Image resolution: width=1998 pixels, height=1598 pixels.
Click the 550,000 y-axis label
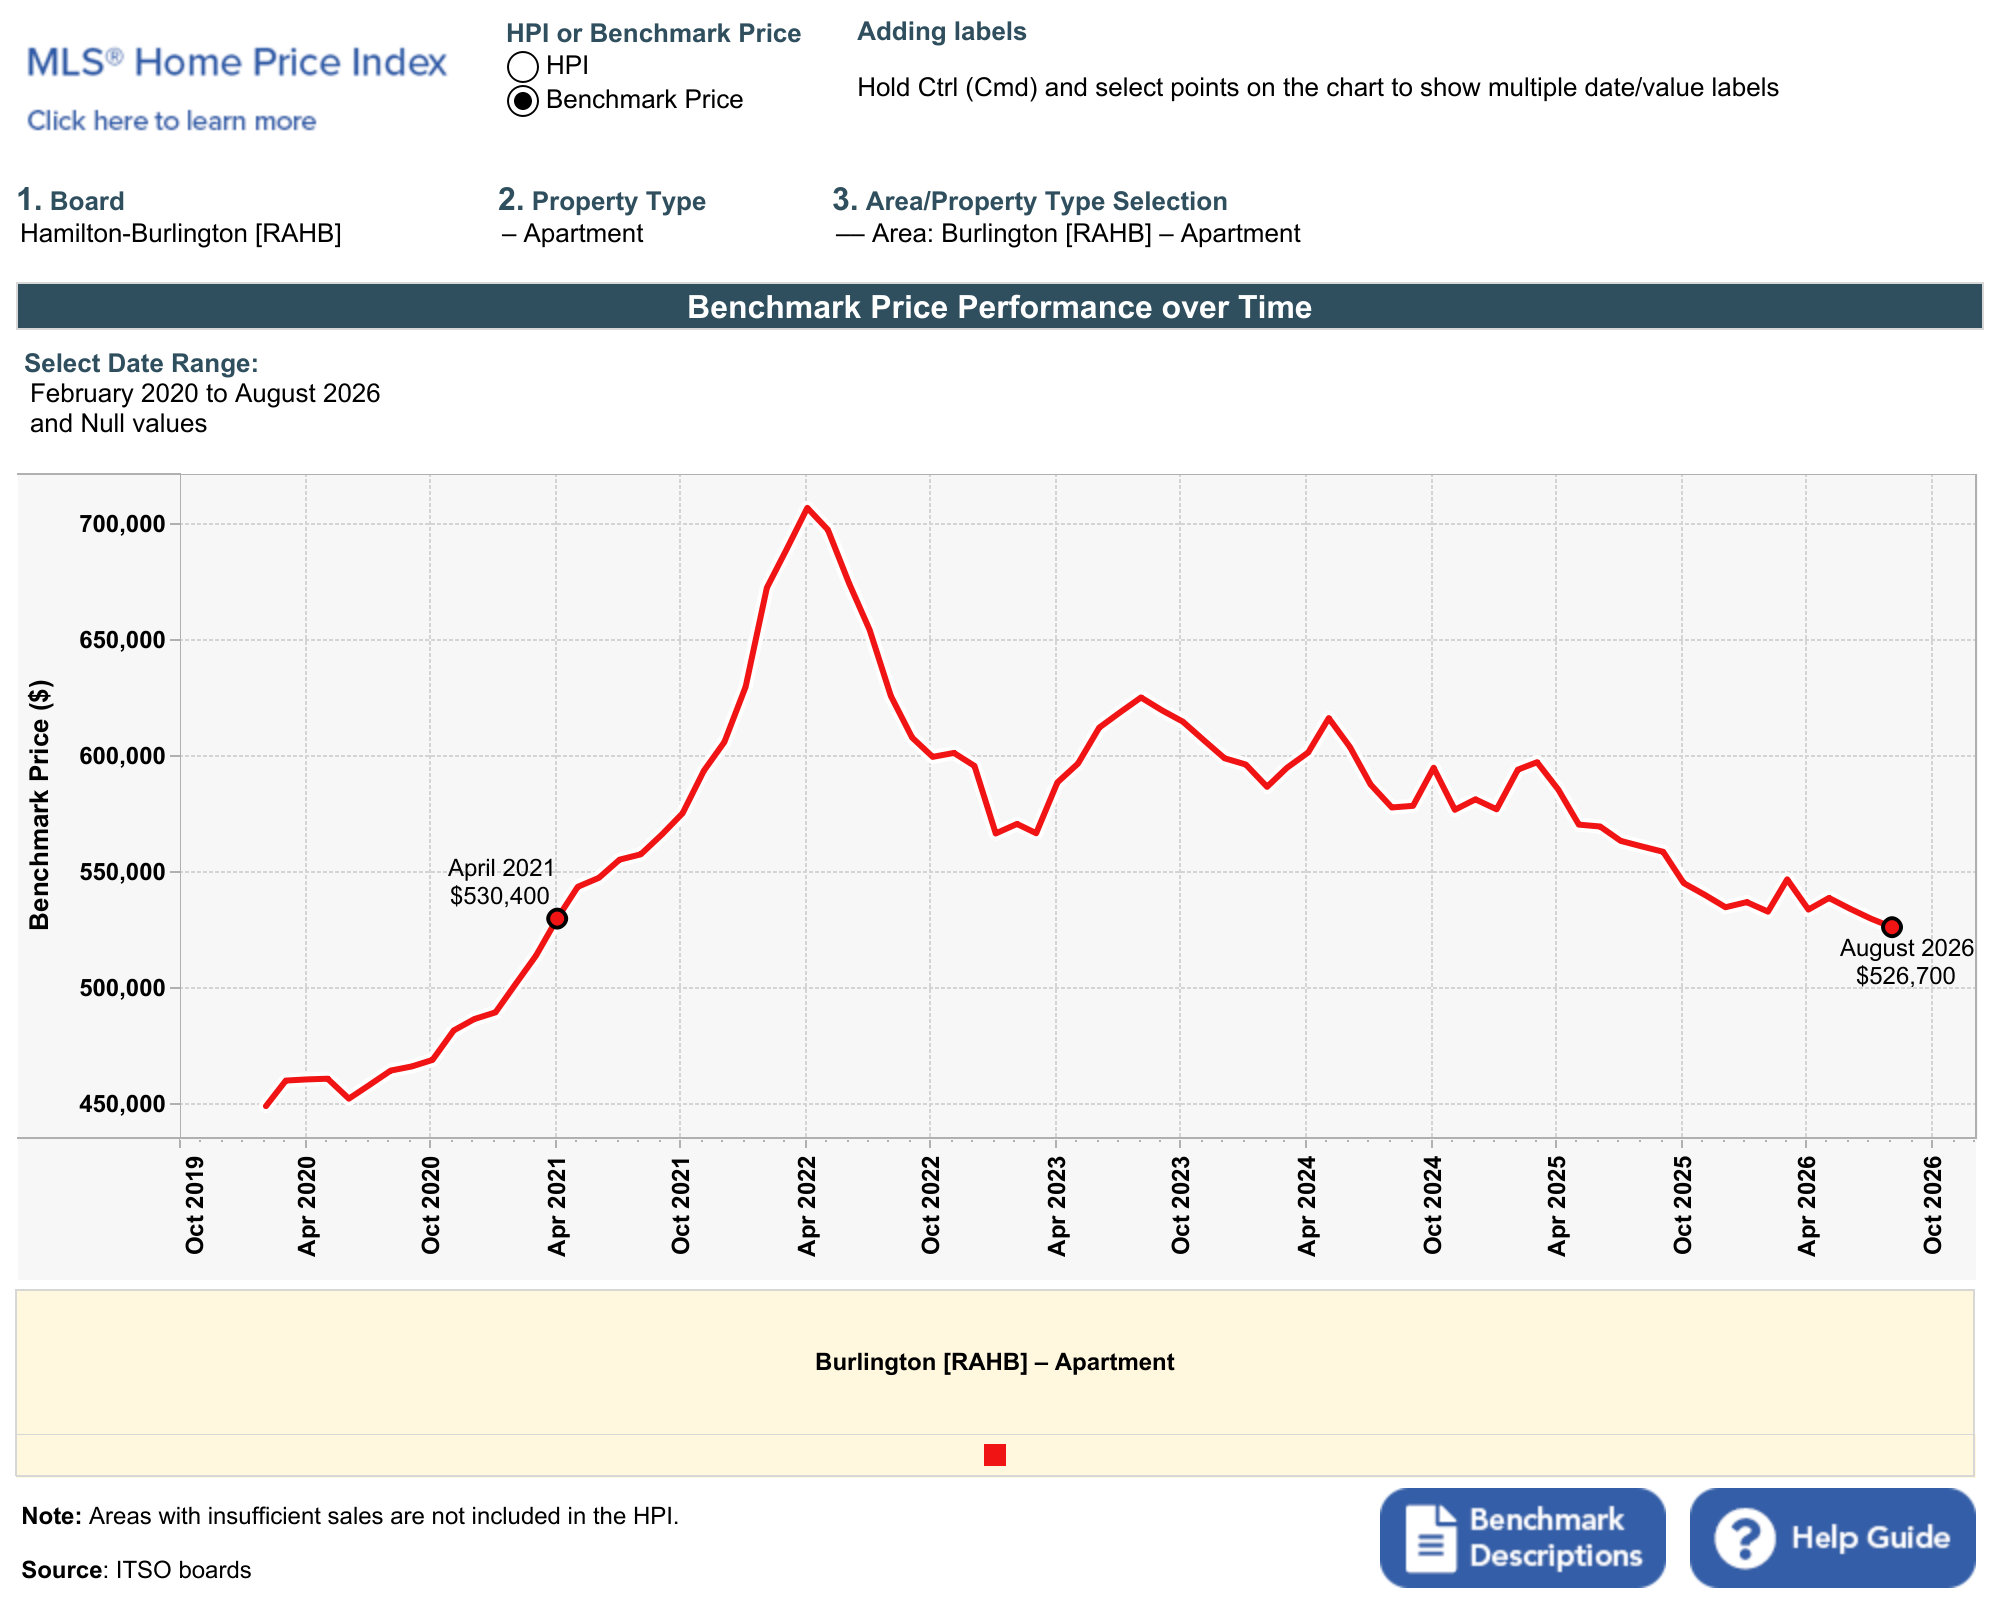click(122, 872)
